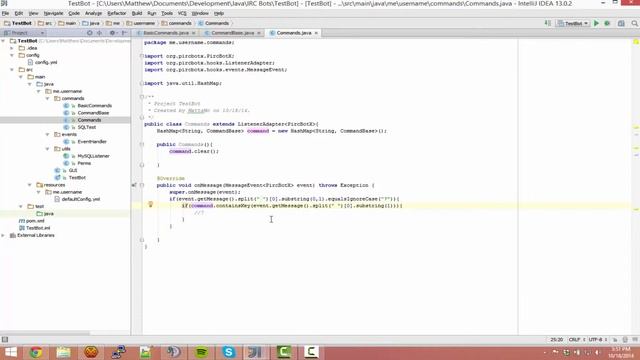The image size is (640, 360).
Task: Collapse the events package node
Action: click(48, 134)
